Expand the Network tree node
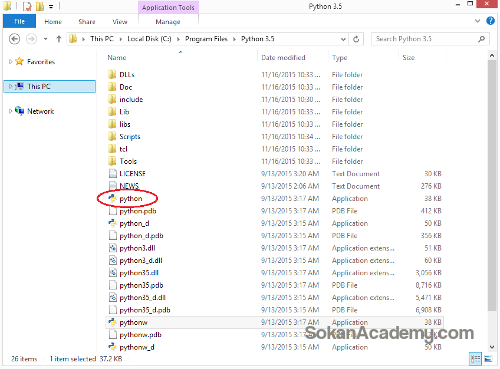 (x=10, y=111)
